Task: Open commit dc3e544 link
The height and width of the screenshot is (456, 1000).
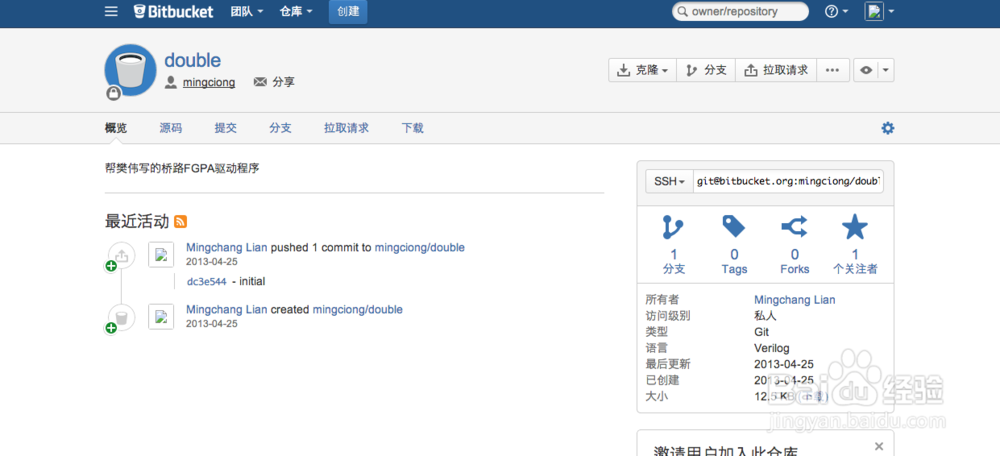Action: click(x=207, y=281)
